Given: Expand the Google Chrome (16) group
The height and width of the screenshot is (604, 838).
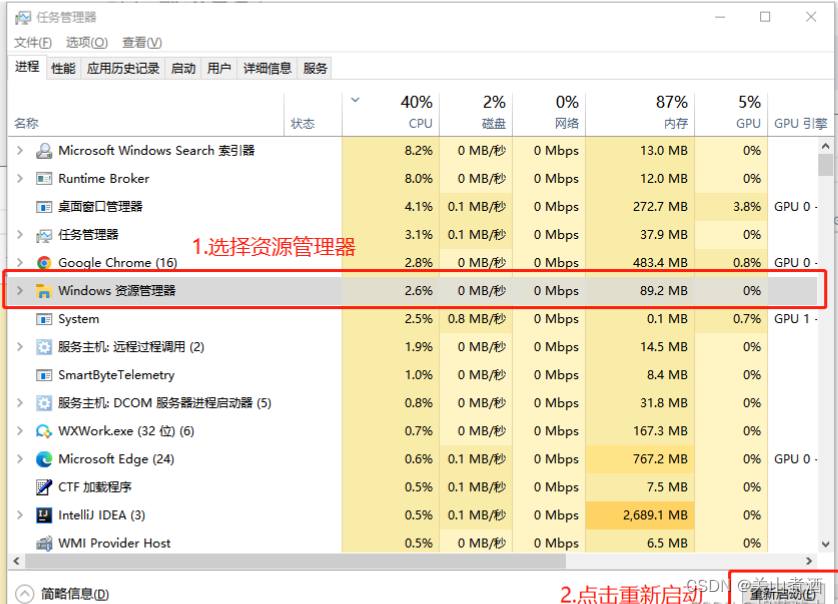Looking at the screenshot, I should [20, 262].
